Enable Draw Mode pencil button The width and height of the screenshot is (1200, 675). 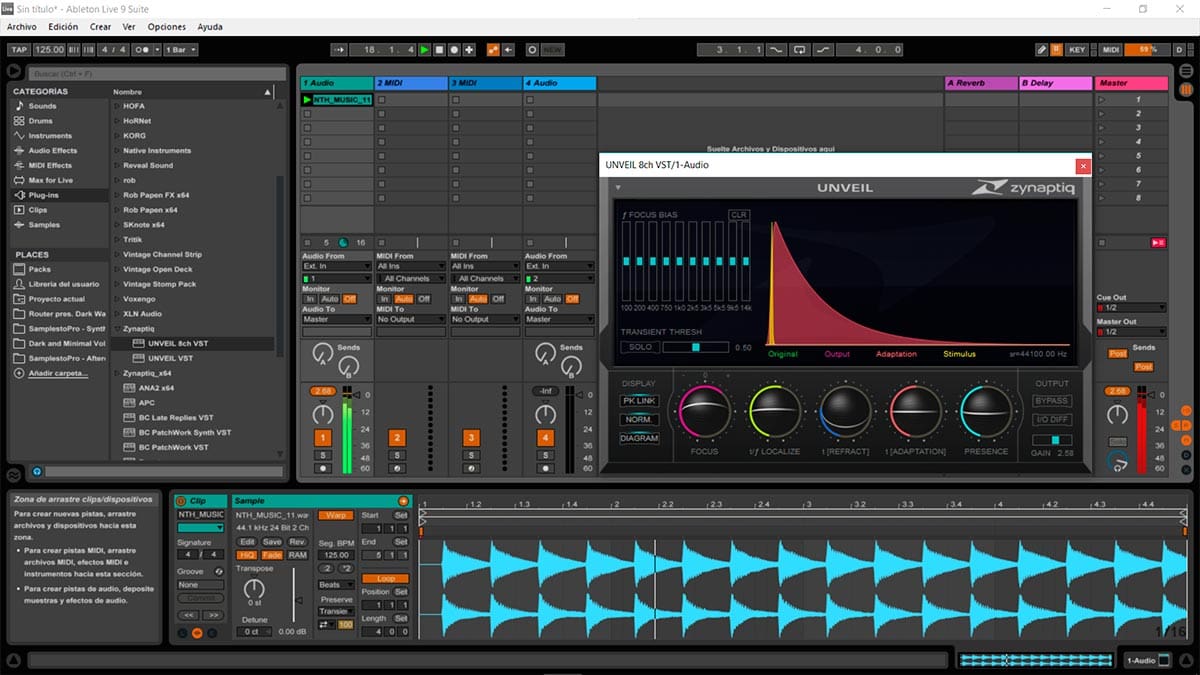tap(1042, 49)
